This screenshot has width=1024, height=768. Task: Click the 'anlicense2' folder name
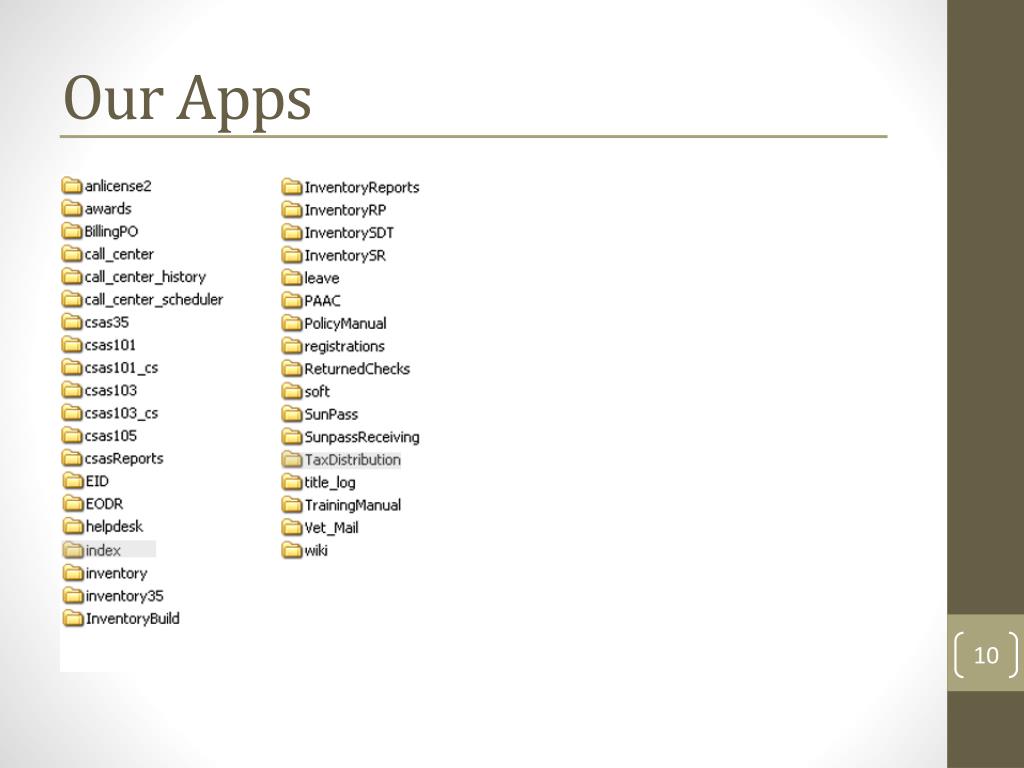point(118,186)
